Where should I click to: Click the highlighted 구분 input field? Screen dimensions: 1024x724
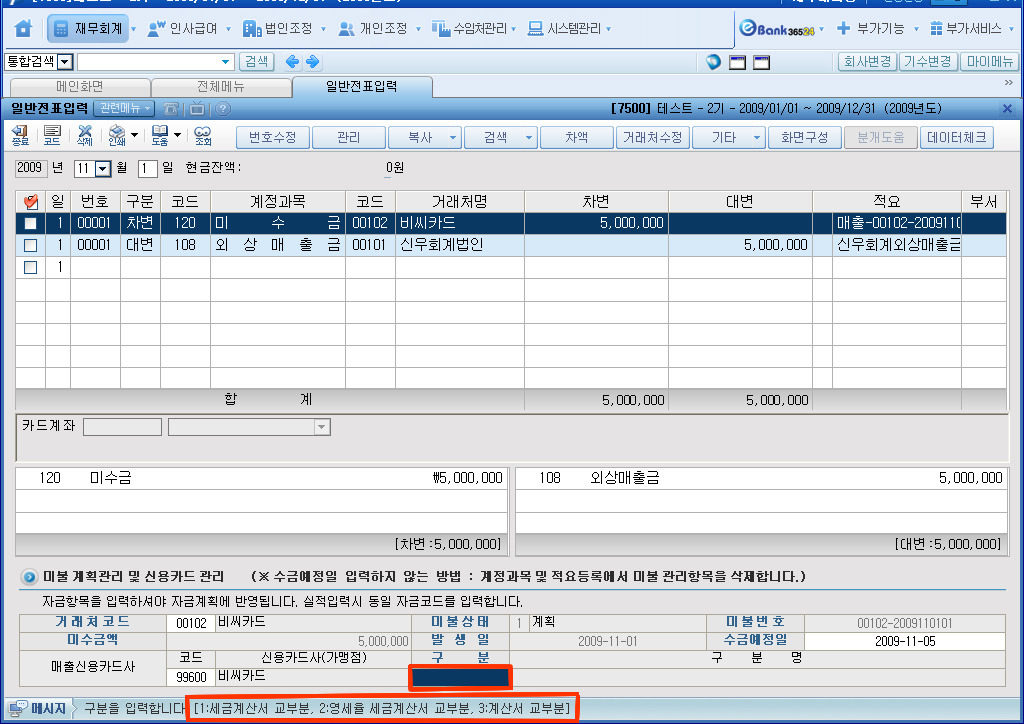[x=461, y=677]
